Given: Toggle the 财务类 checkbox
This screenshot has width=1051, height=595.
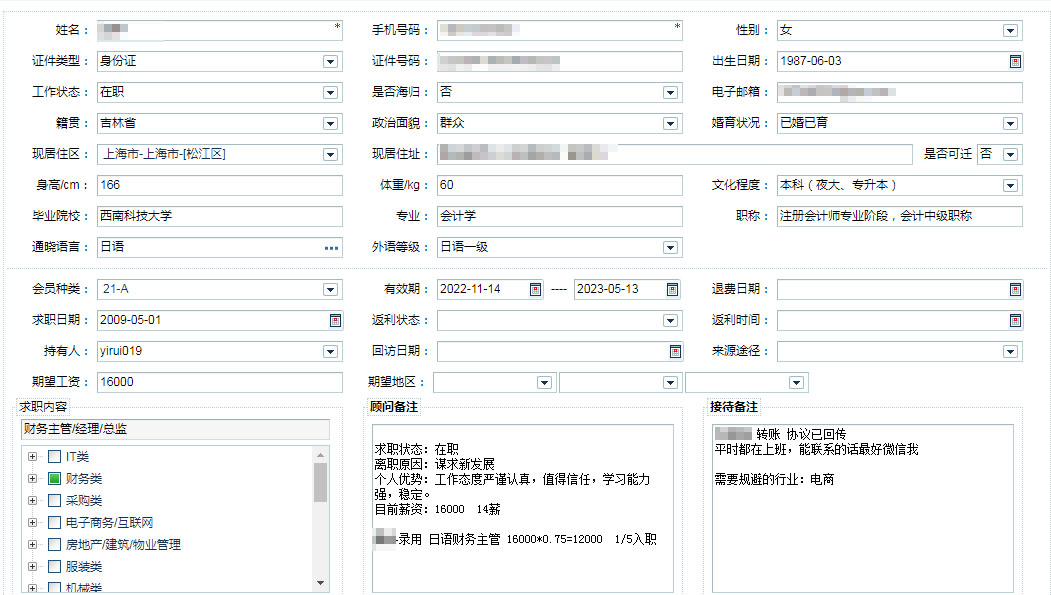Looking at the screenshot, I should click(55, 478).
